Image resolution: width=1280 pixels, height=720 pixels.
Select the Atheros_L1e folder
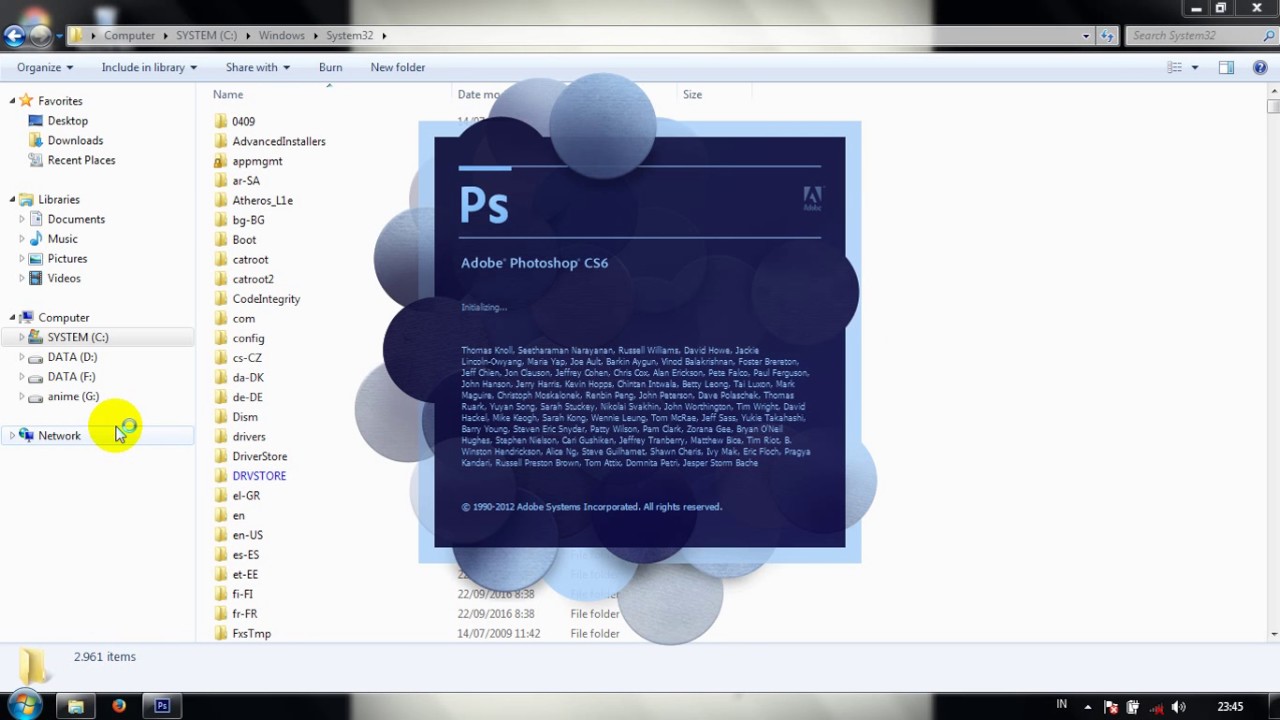pyautogui.click(x=263, y=200)
